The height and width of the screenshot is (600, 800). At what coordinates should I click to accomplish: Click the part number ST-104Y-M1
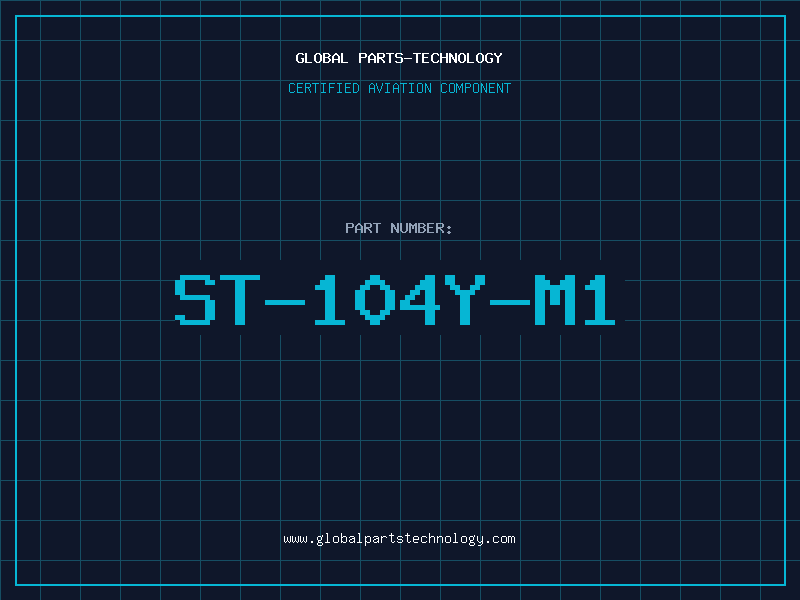[x=395, y=299]
